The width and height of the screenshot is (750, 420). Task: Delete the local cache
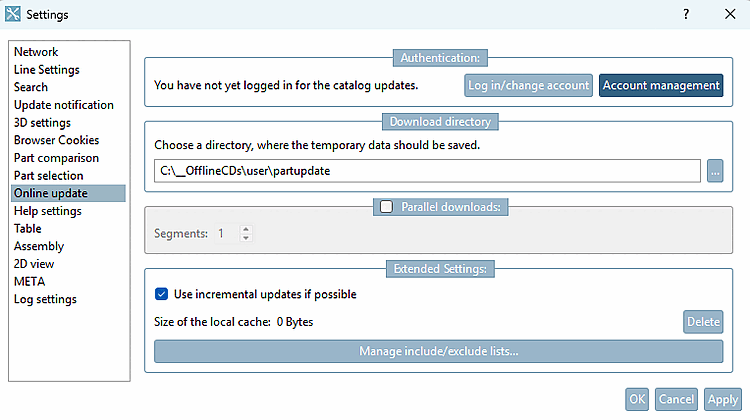pyautogui.click(x=703, y=322)
